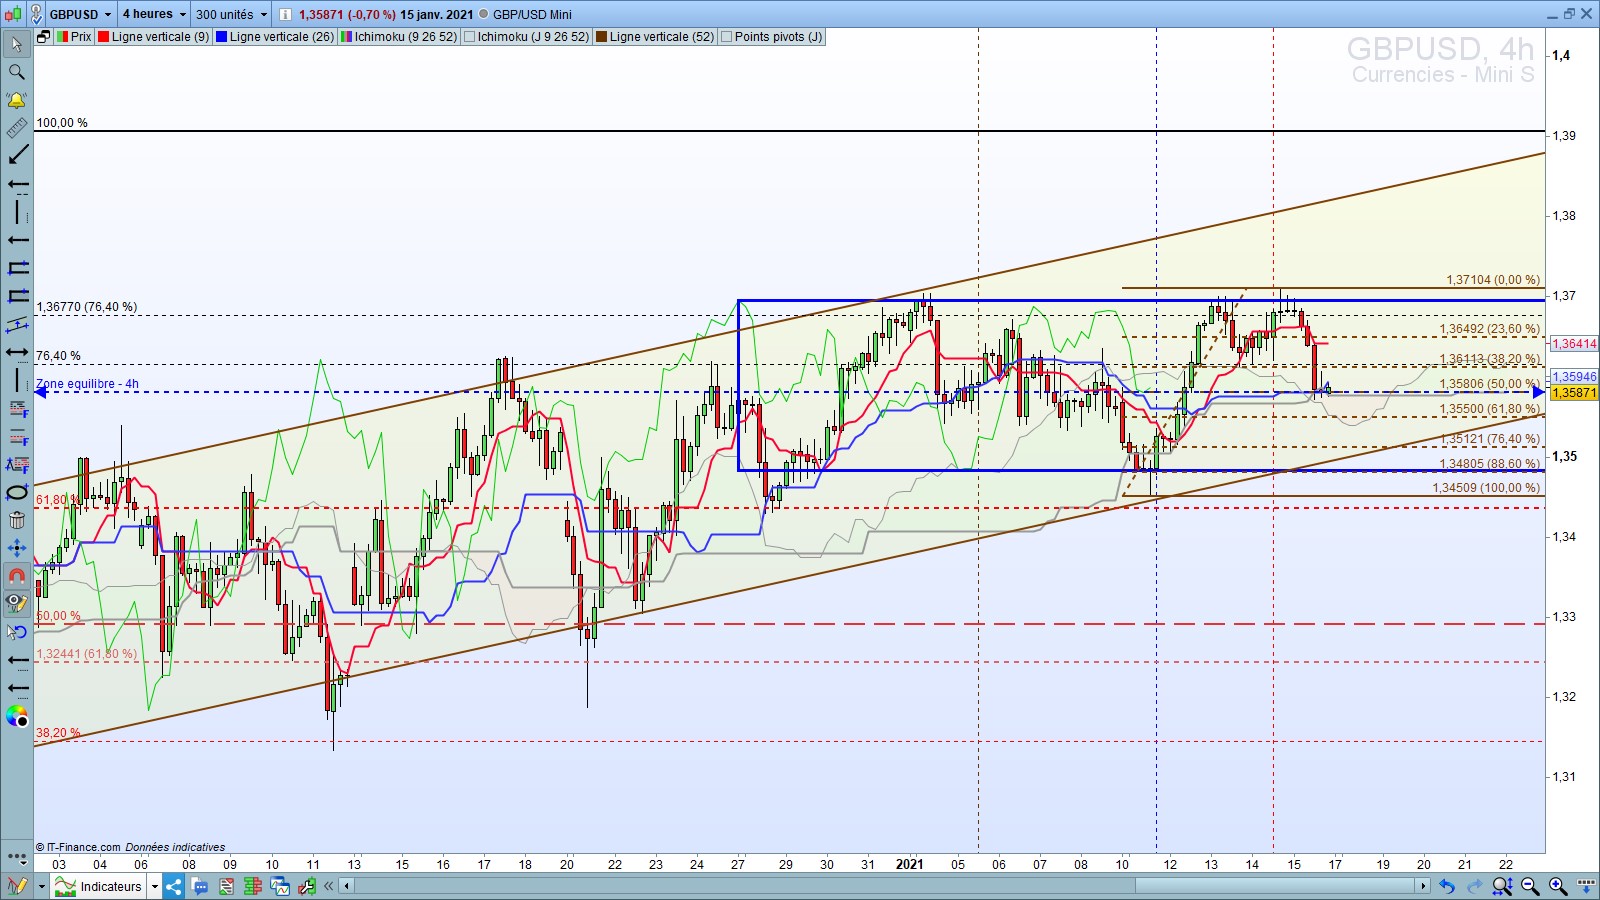
Task: Select the four-arrow move tool
Action: (x=17, y=548)
